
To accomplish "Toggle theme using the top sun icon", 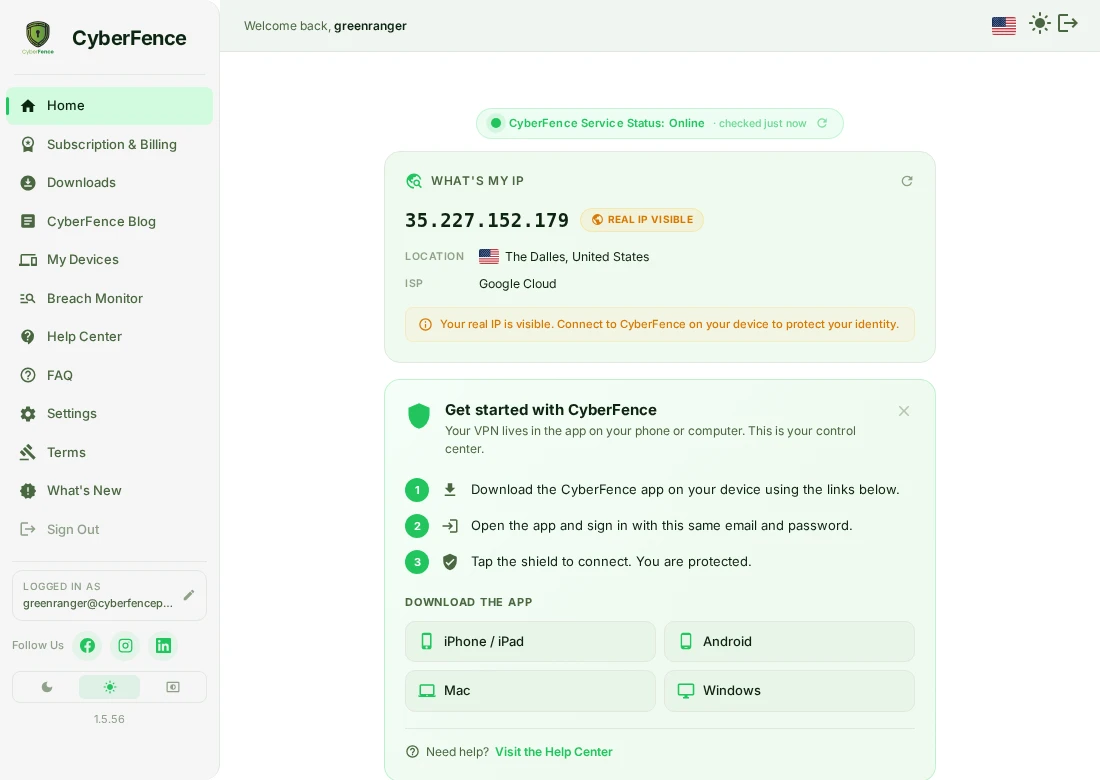I will pyautogui.click(x=1039, y=23).
